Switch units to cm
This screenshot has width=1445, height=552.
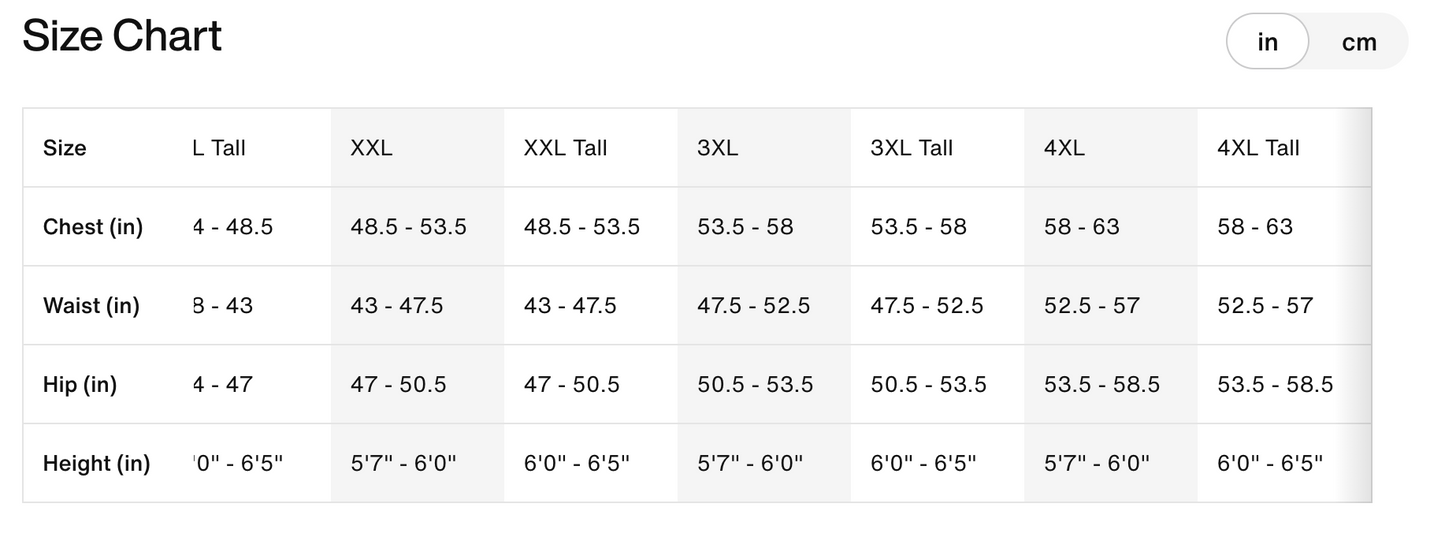1358,42
